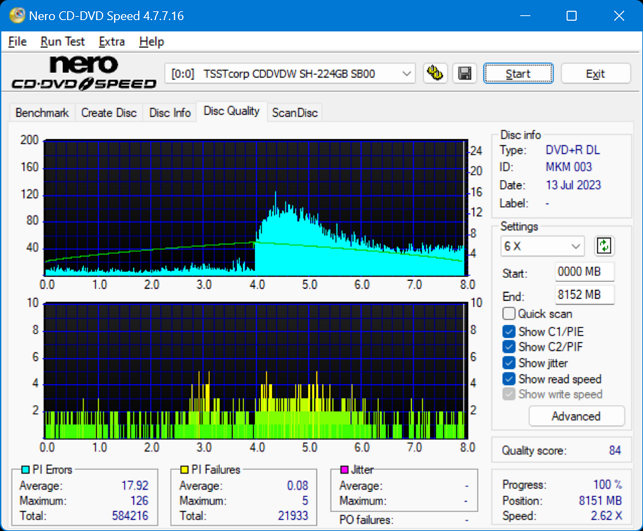Click the floppy disk save icon
Screen dimensions: 643x531
pyautogui.click(x=465, y=73)
